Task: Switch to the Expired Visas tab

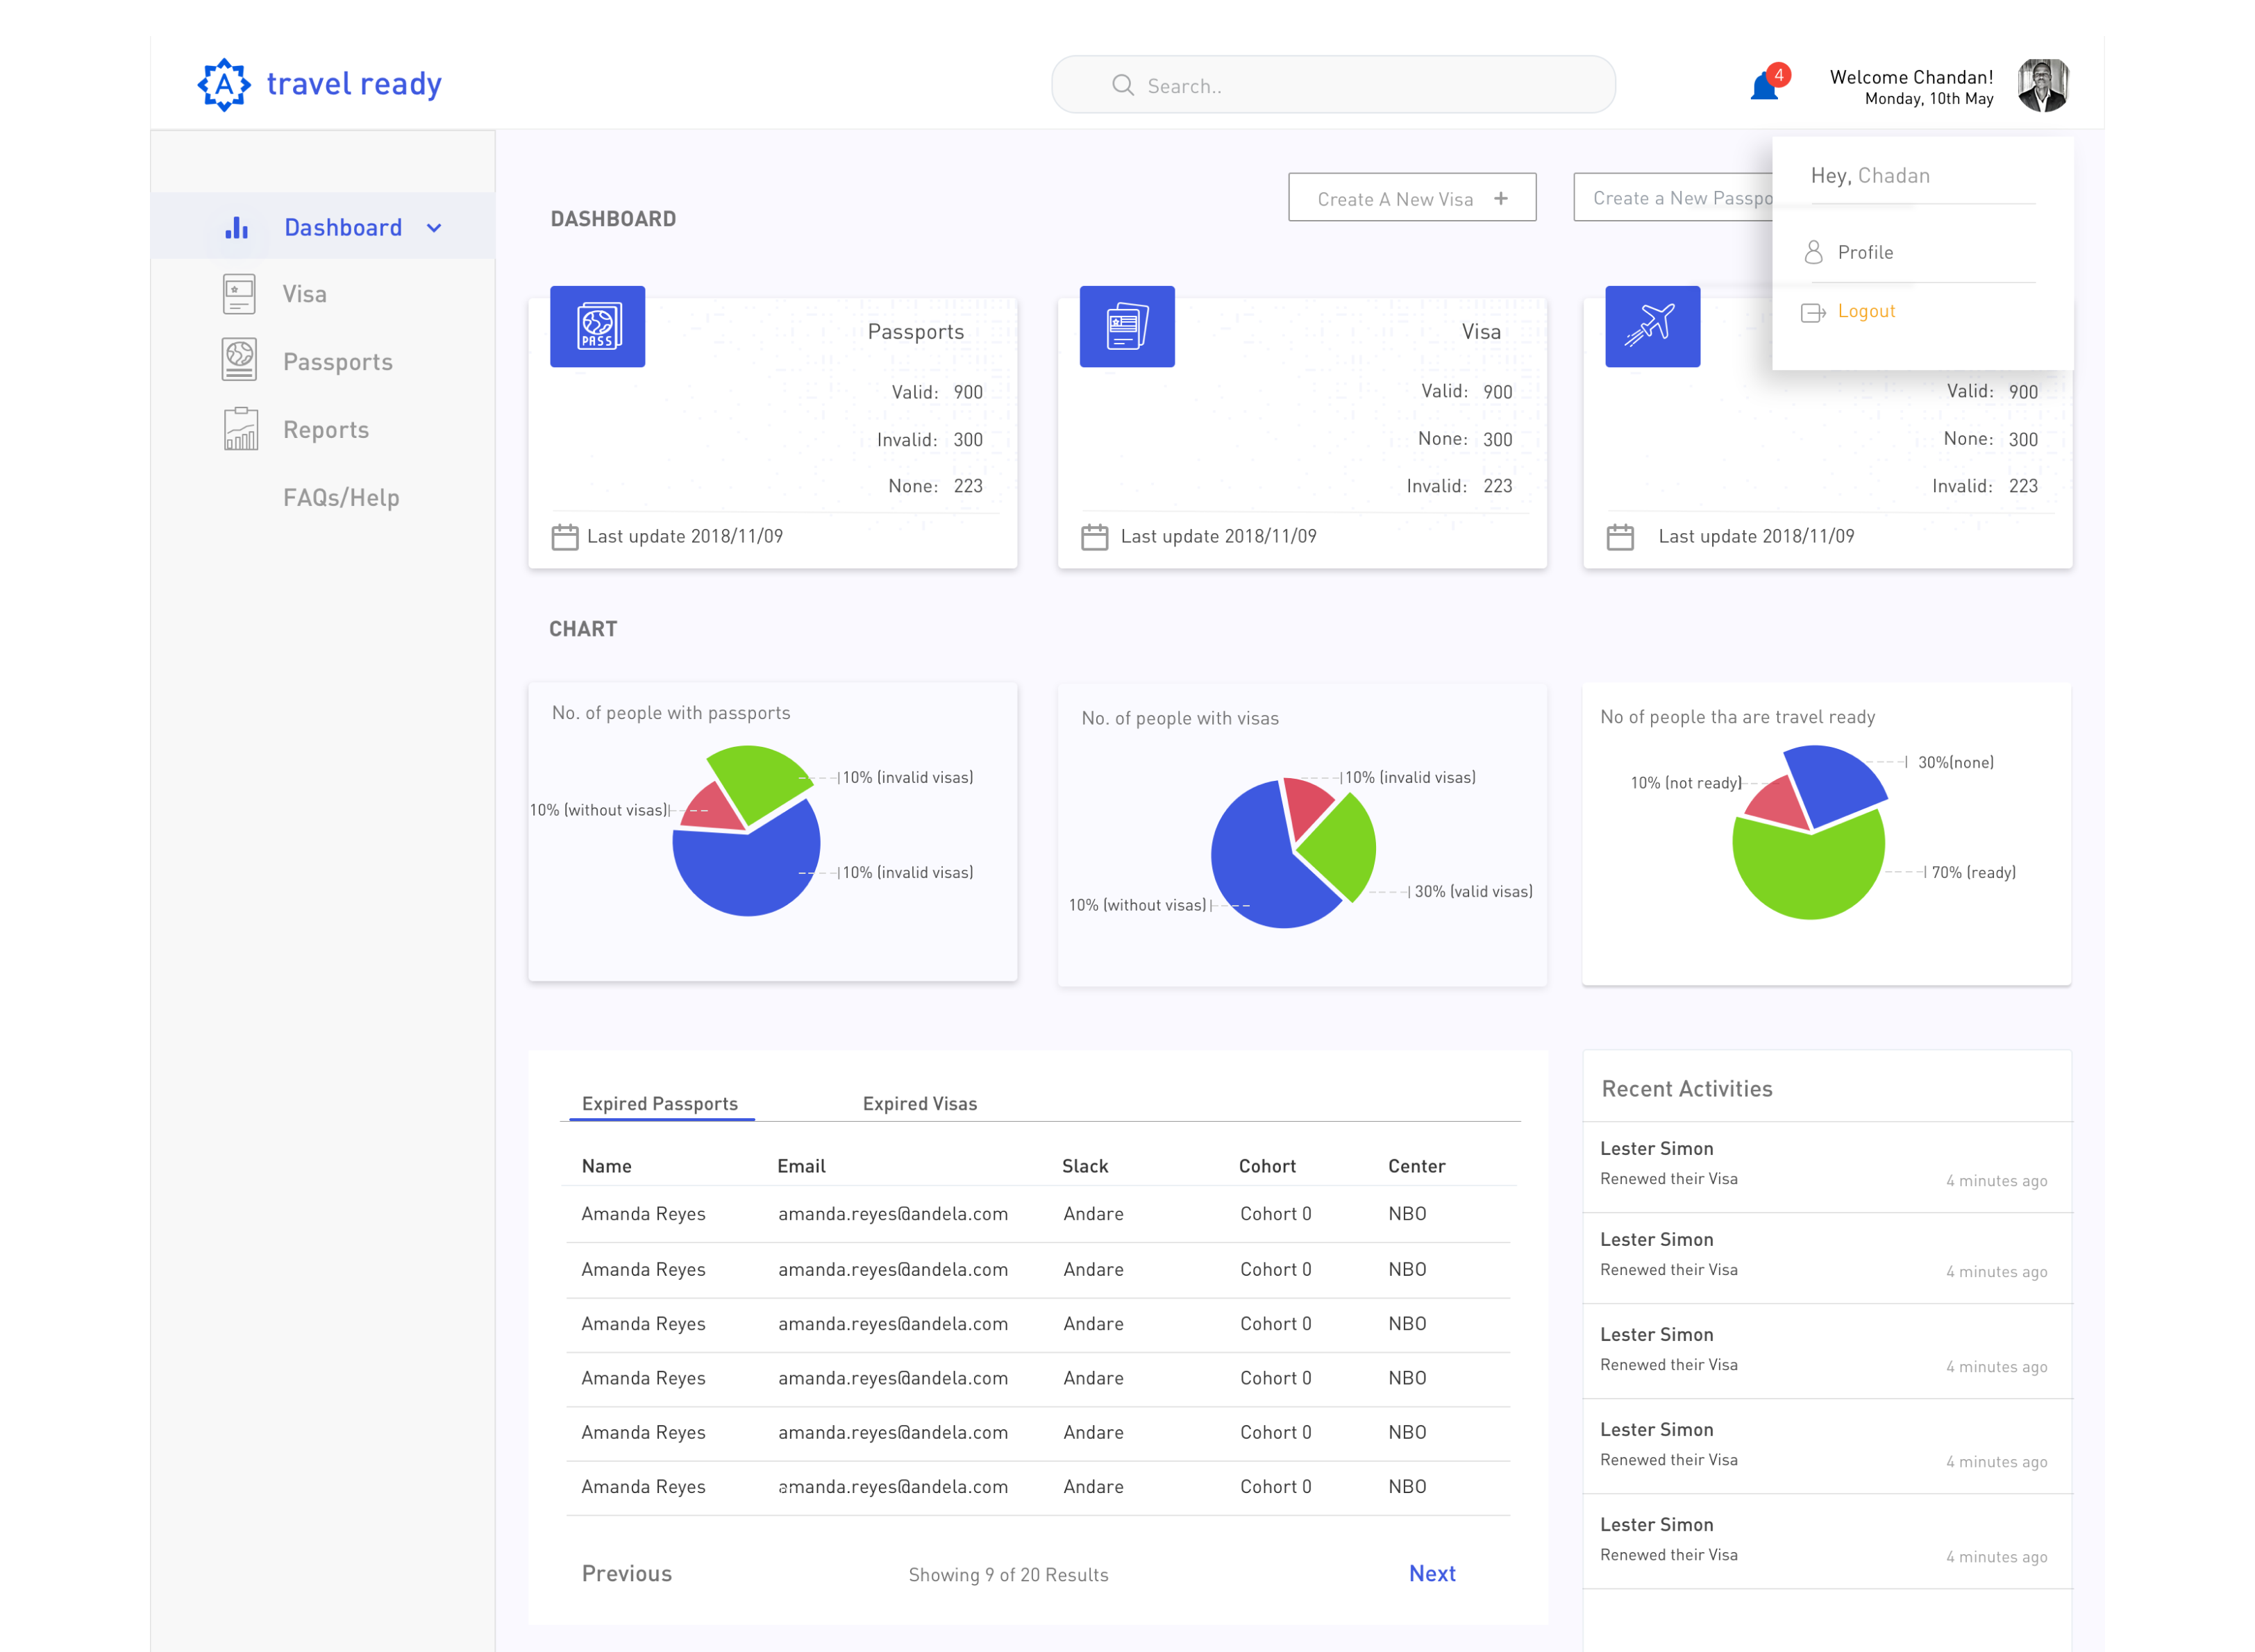Action: pyautogui.click(x=919, y=1104)
